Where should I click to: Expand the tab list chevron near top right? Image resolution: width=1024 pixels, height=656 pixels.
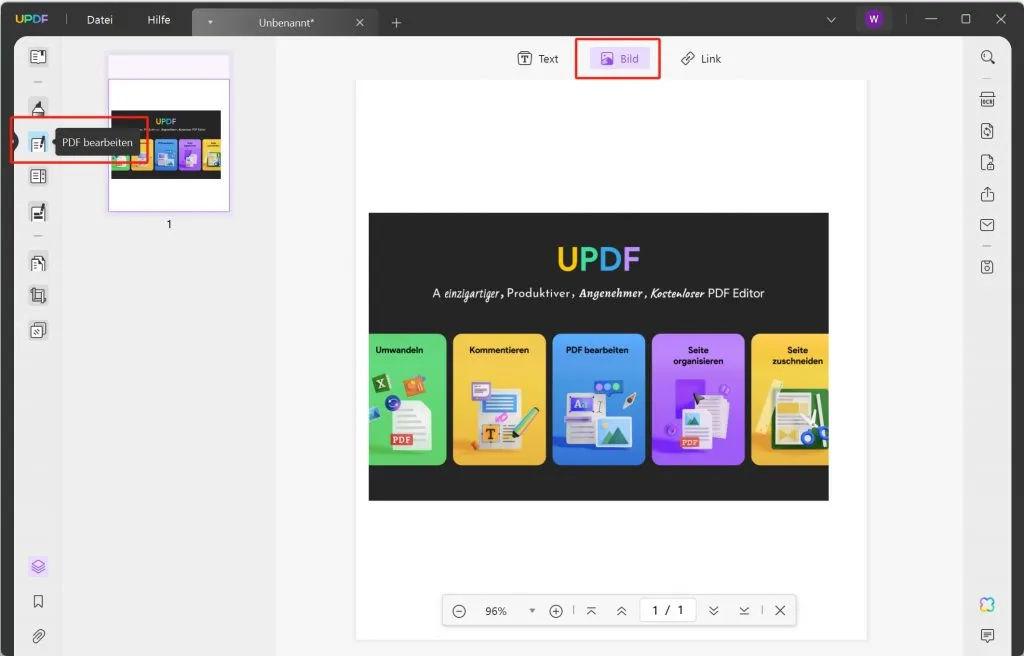pyautogui.click(x=832, y=19)
